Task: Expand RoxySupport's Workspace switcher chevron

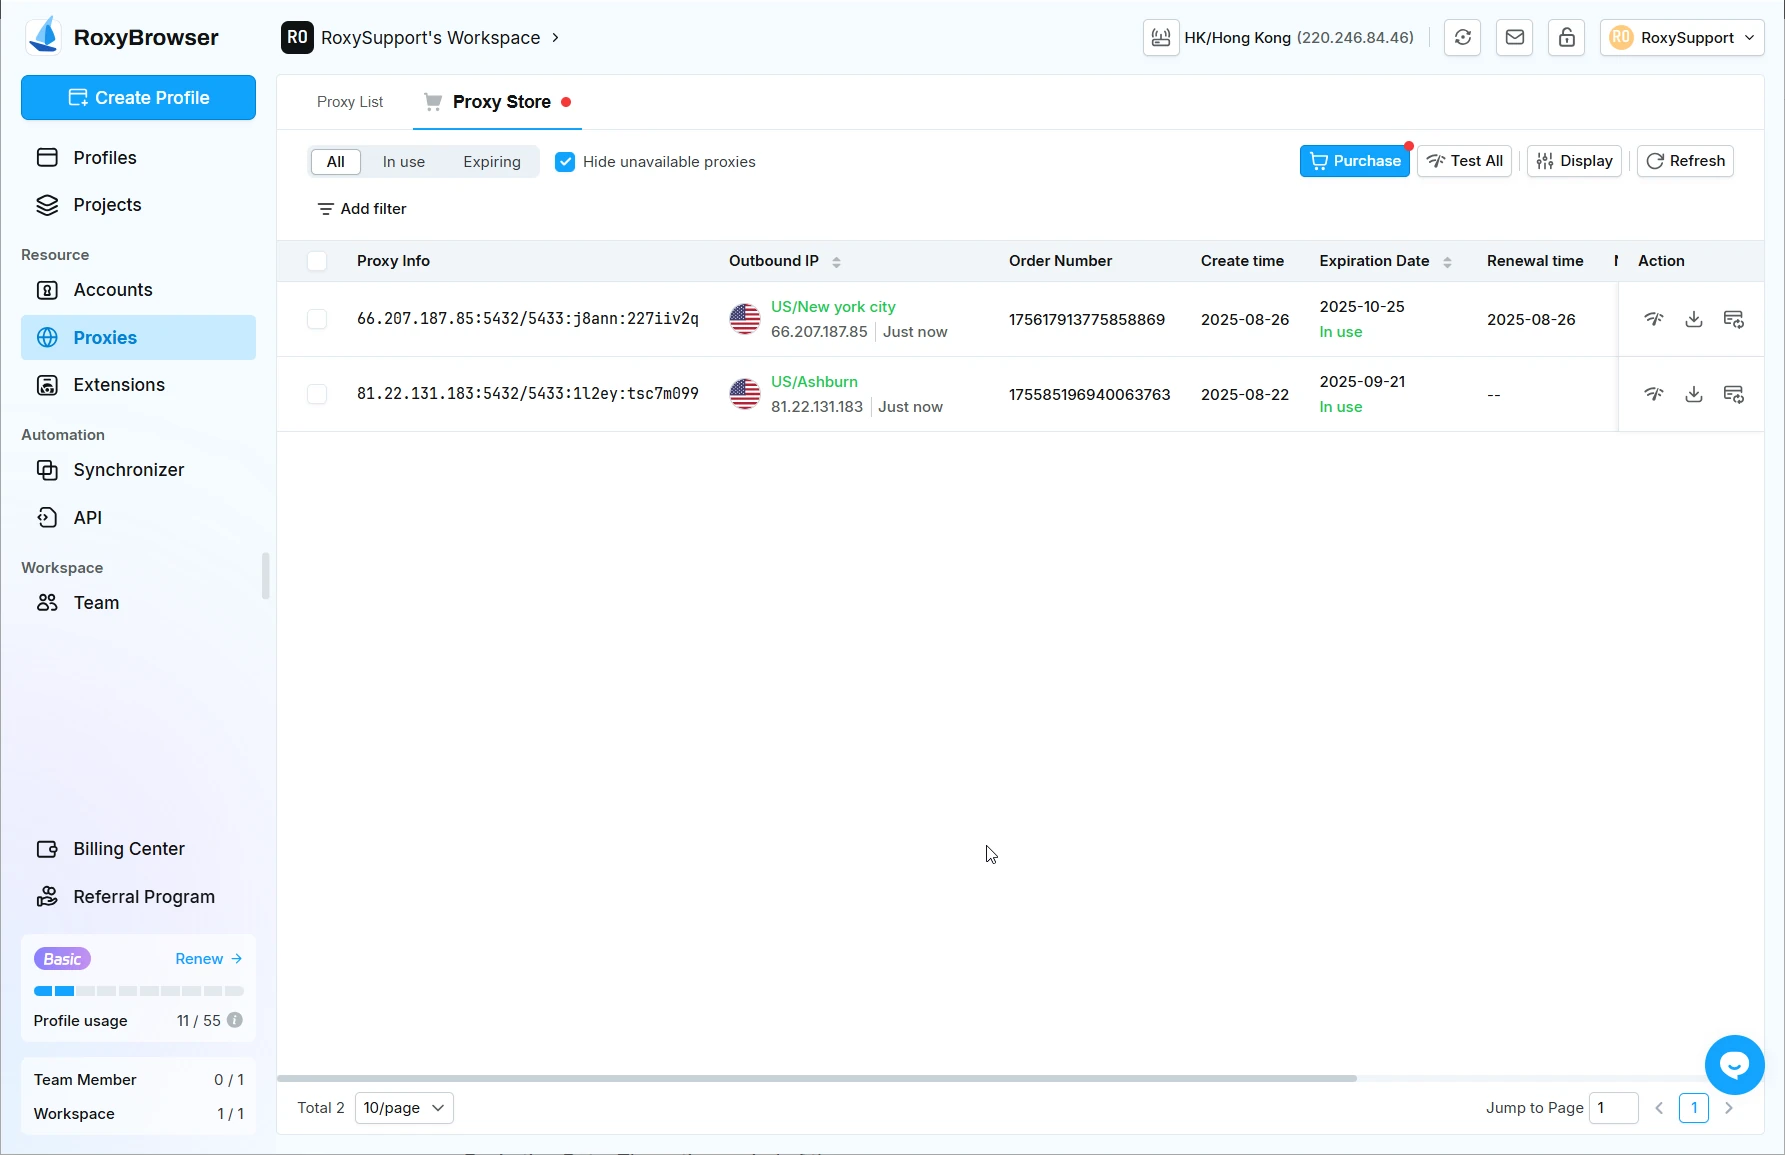Action: coord(556,38)
